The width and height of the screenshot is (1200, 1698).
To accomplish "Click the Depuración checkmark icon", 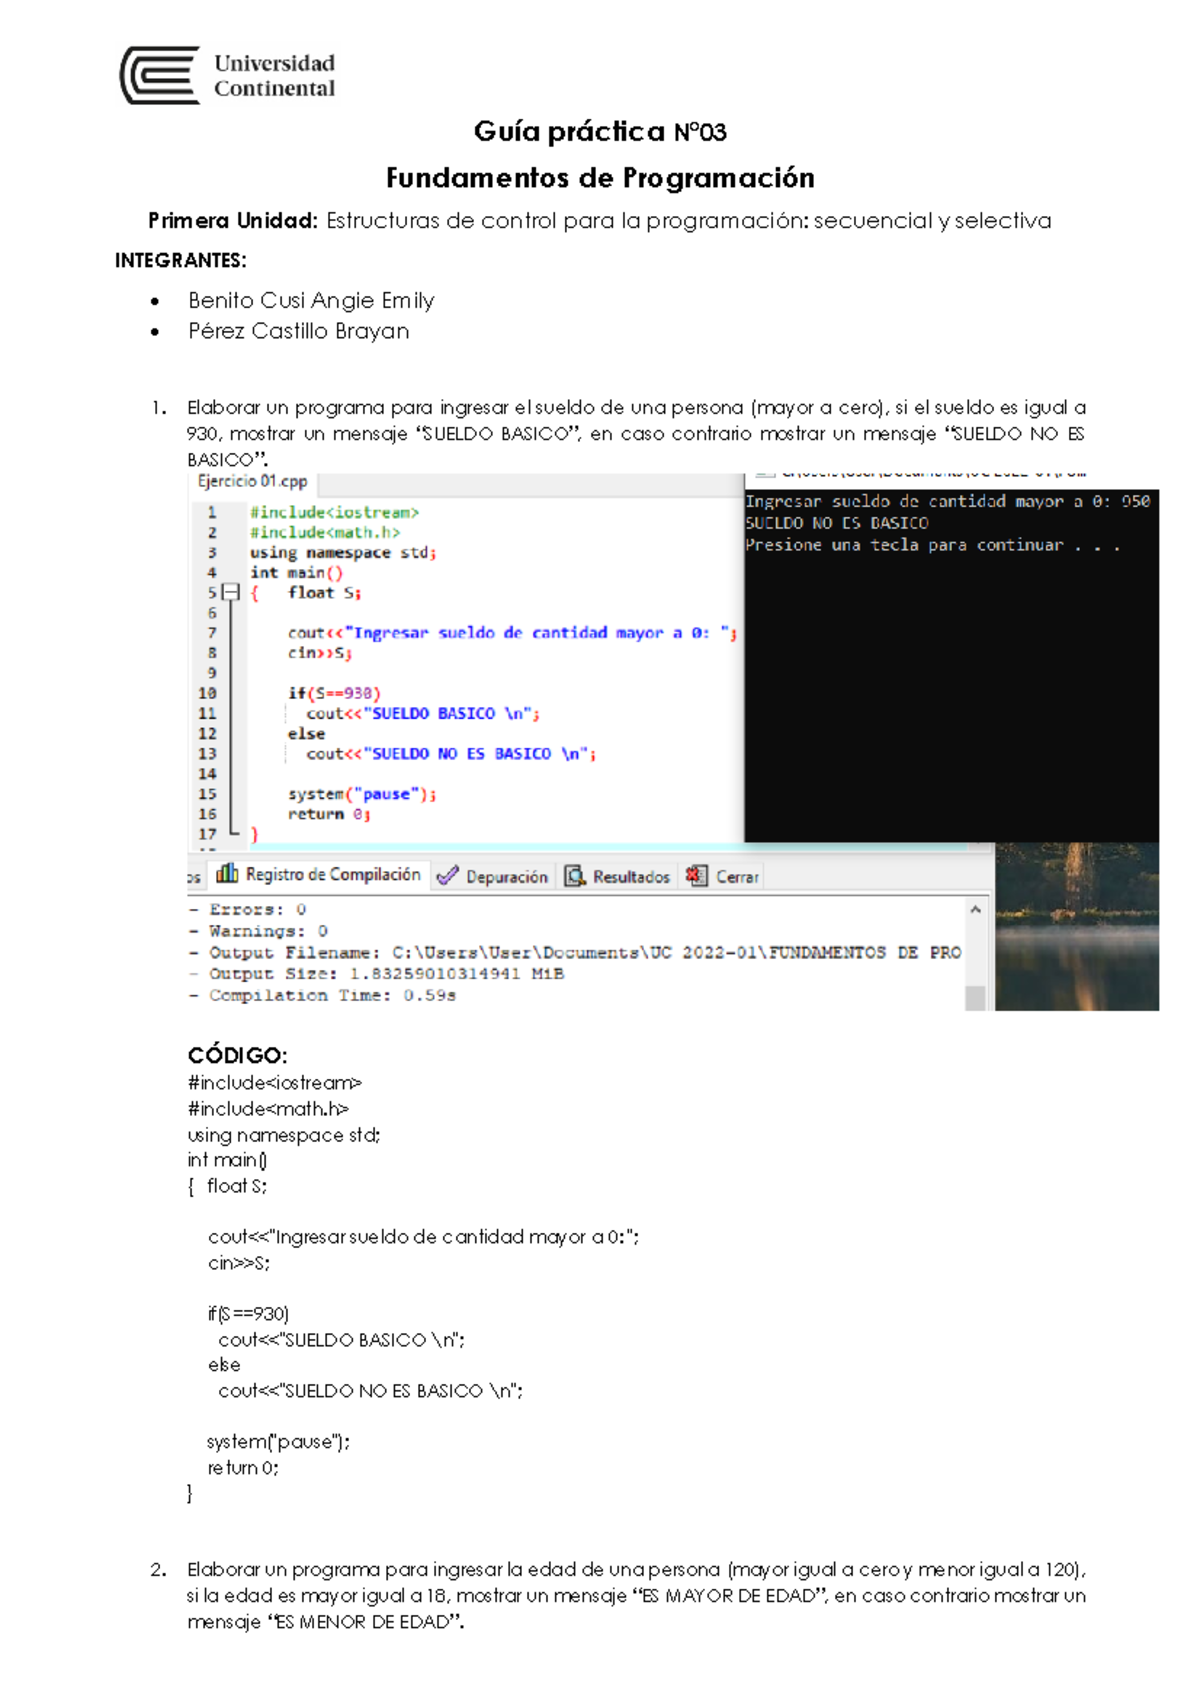I will (448, 876).
